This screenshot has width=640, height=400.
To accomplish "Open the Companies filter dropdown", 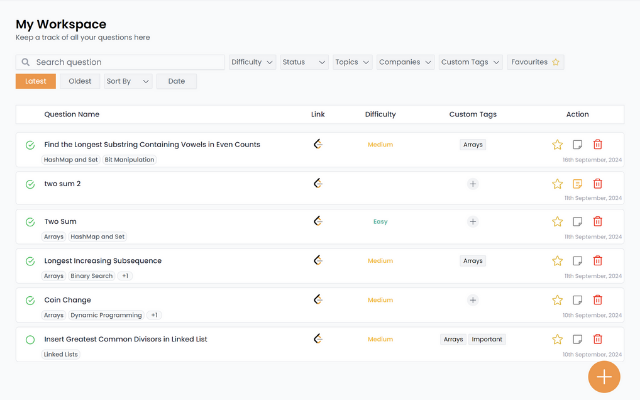I will tap(405, 62).
